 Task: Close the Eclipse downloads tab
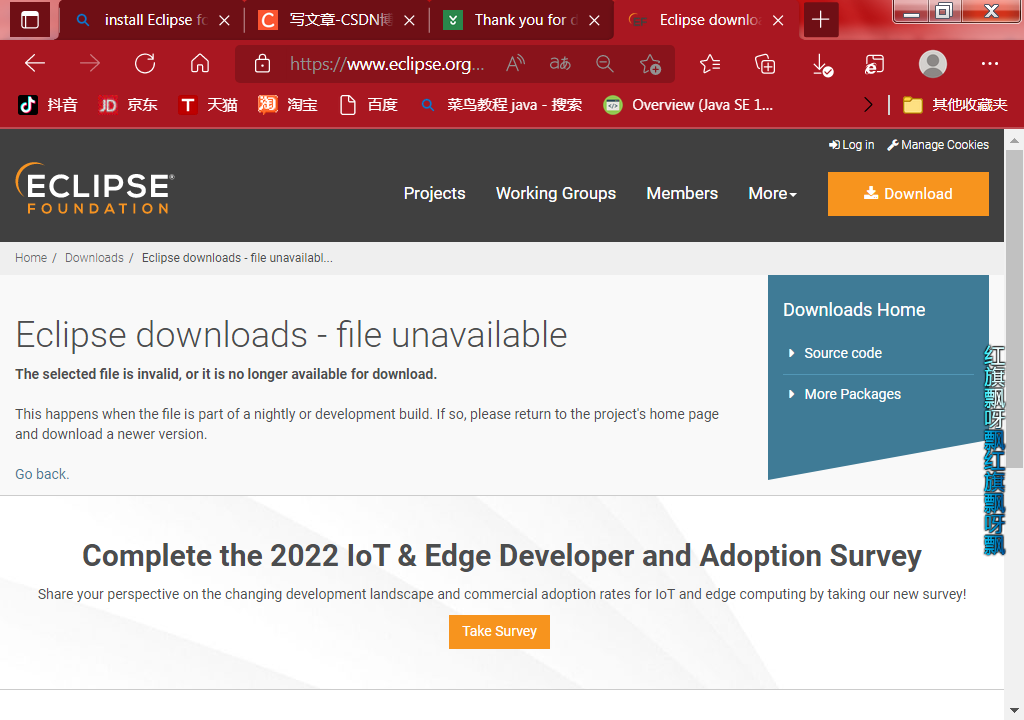coord(778,20)
